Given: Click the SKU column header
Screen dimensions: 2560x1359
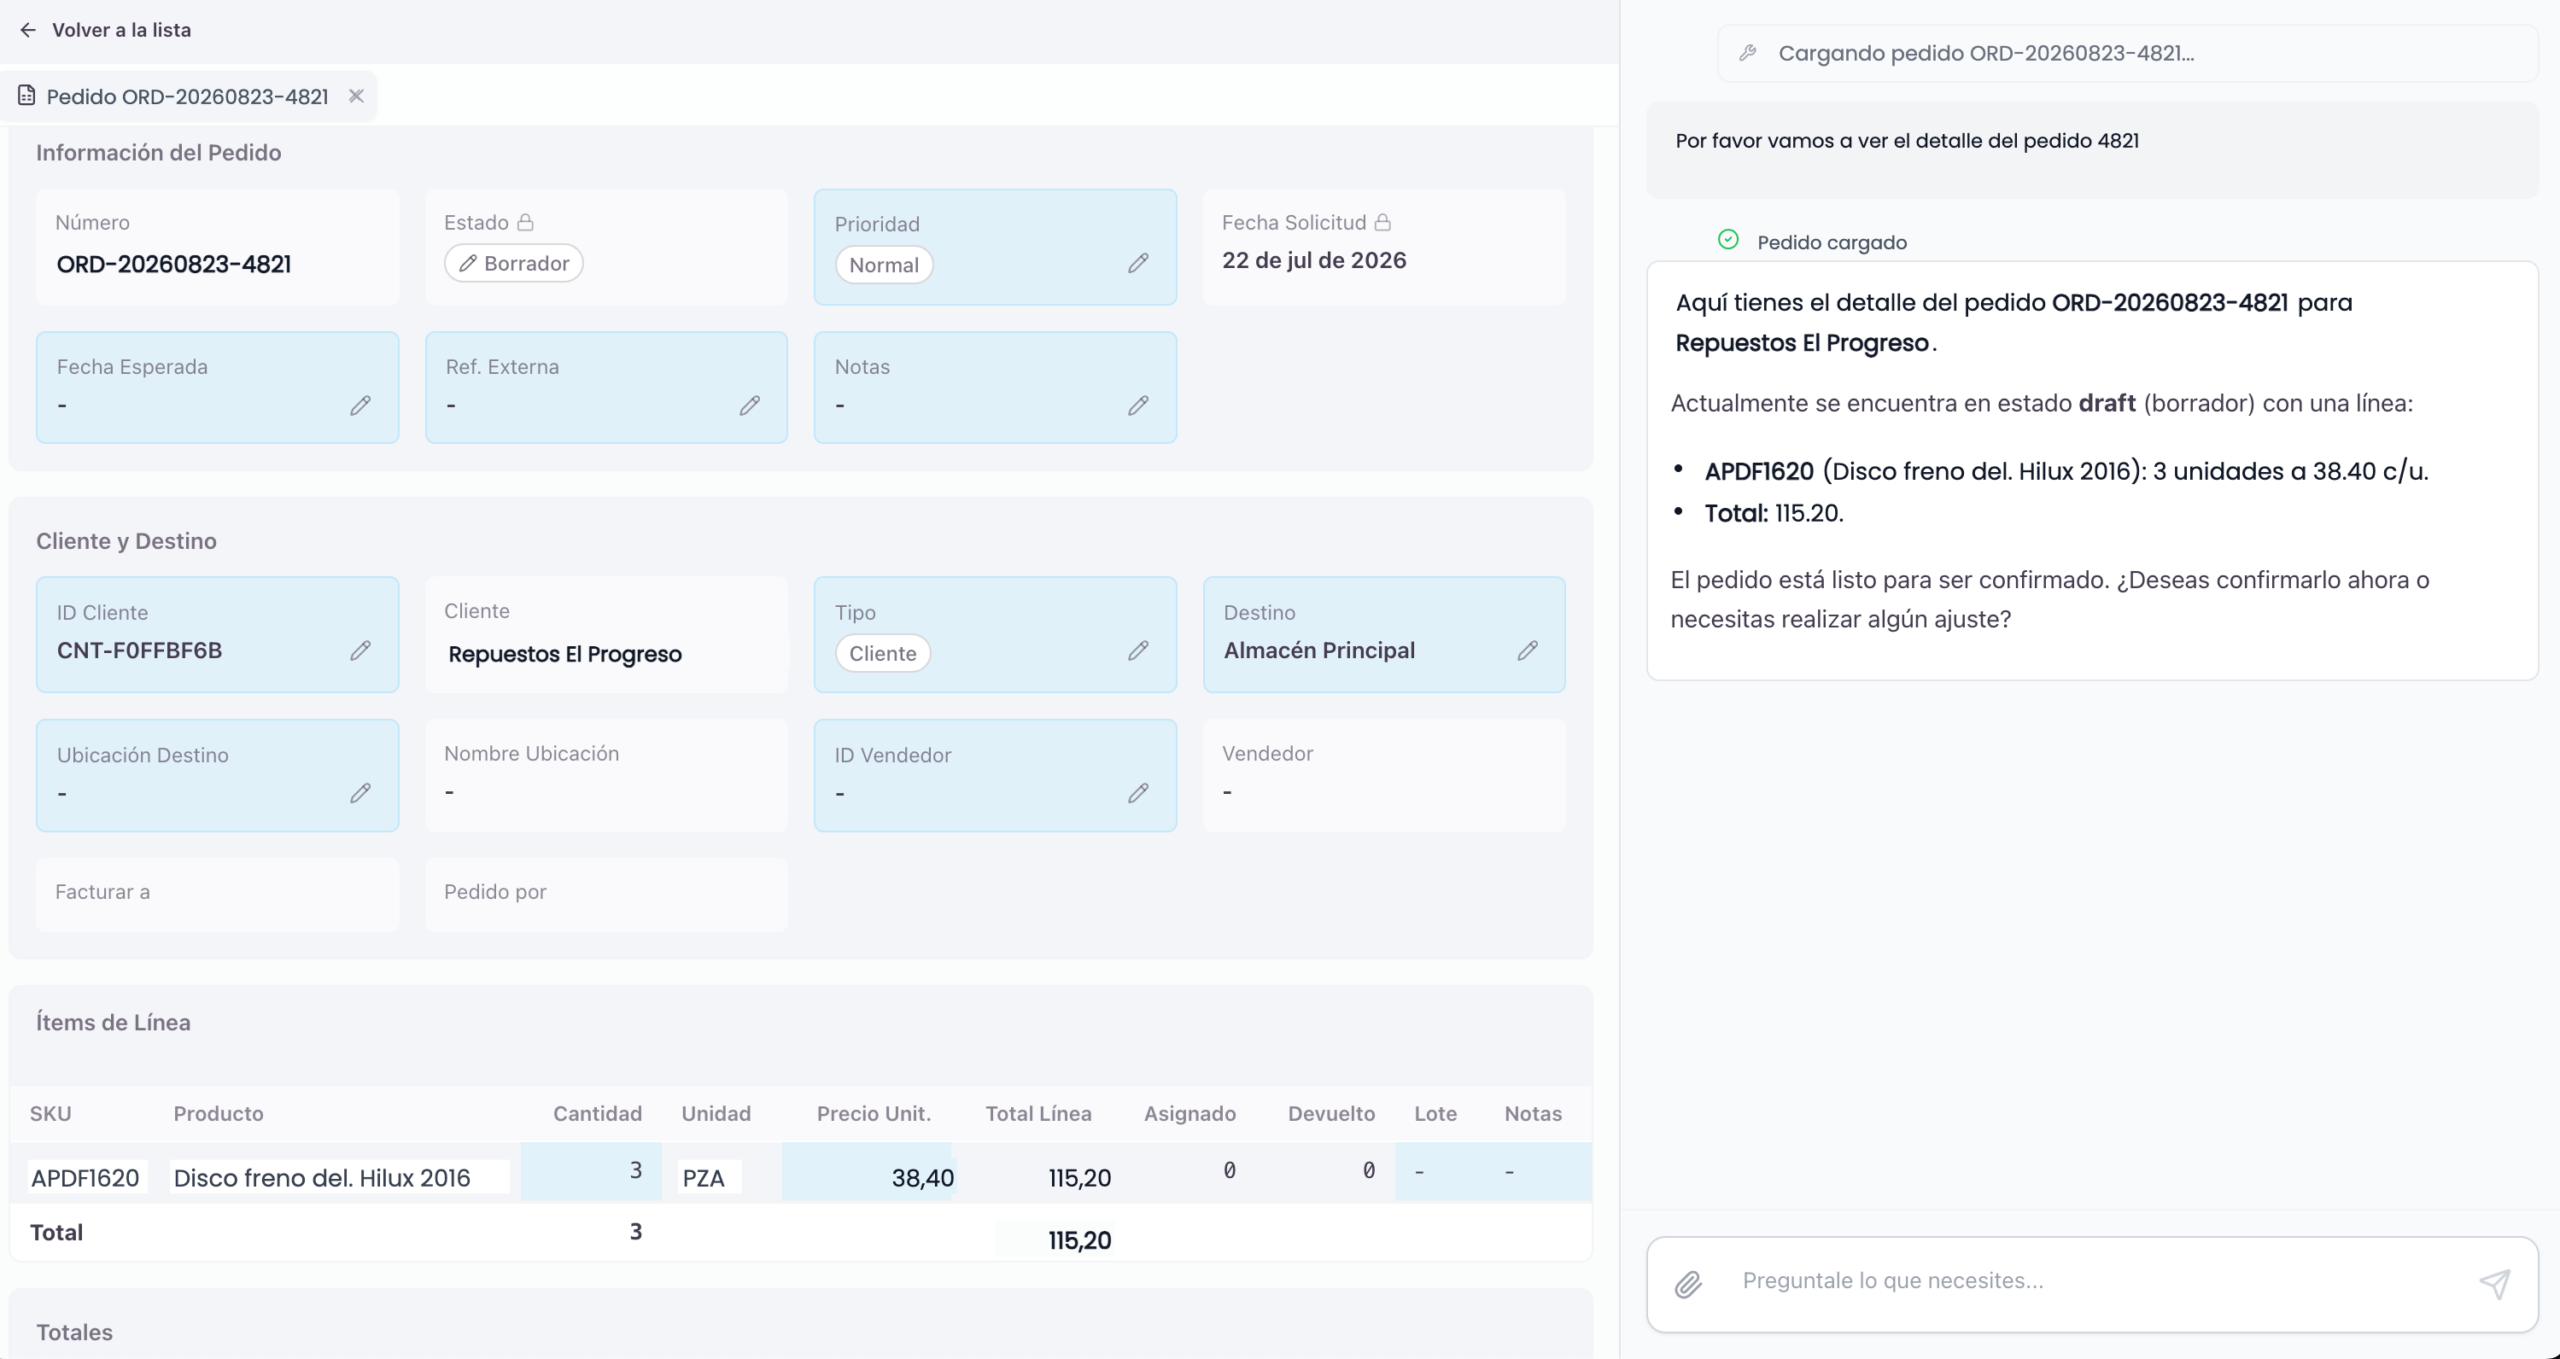Looking at the screenshot, I should point(50,1114).
